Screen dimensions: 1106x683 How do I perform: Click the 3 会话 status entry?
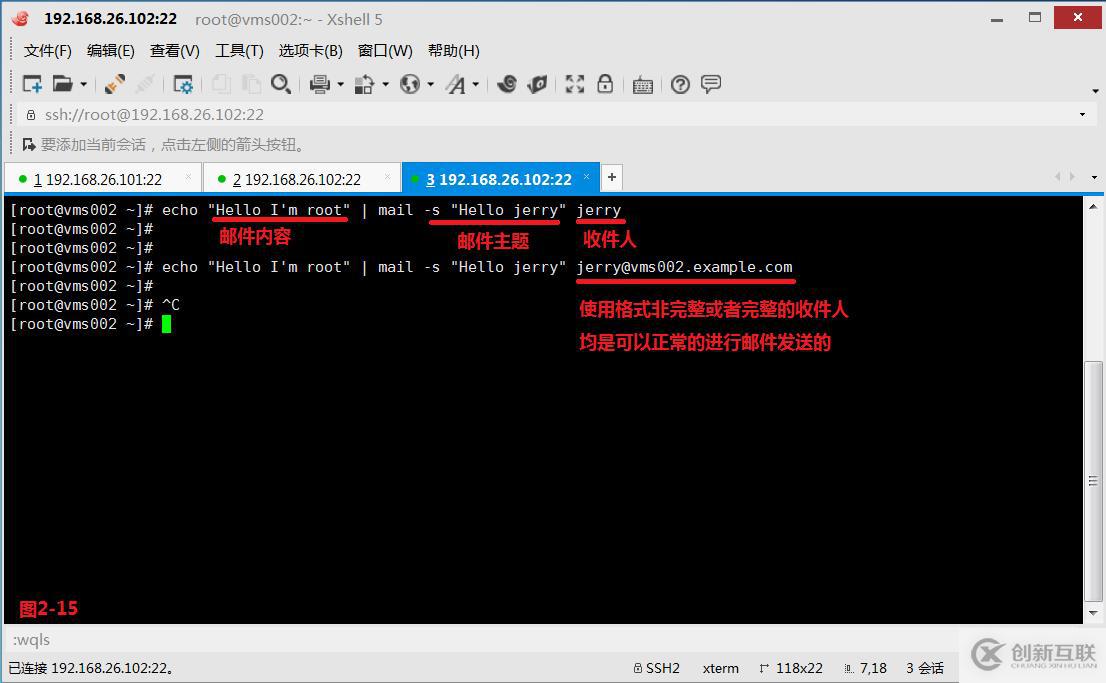coord(925,668)
